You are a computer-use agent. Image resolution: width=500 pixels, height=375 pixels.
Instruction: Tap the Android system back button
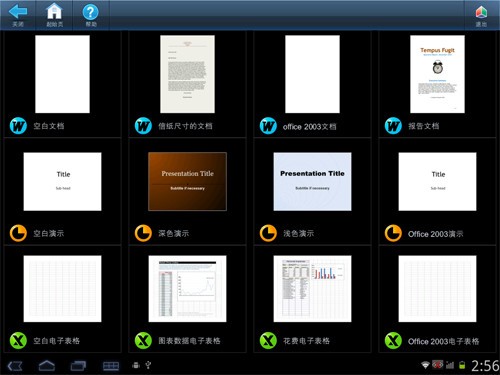15,366
